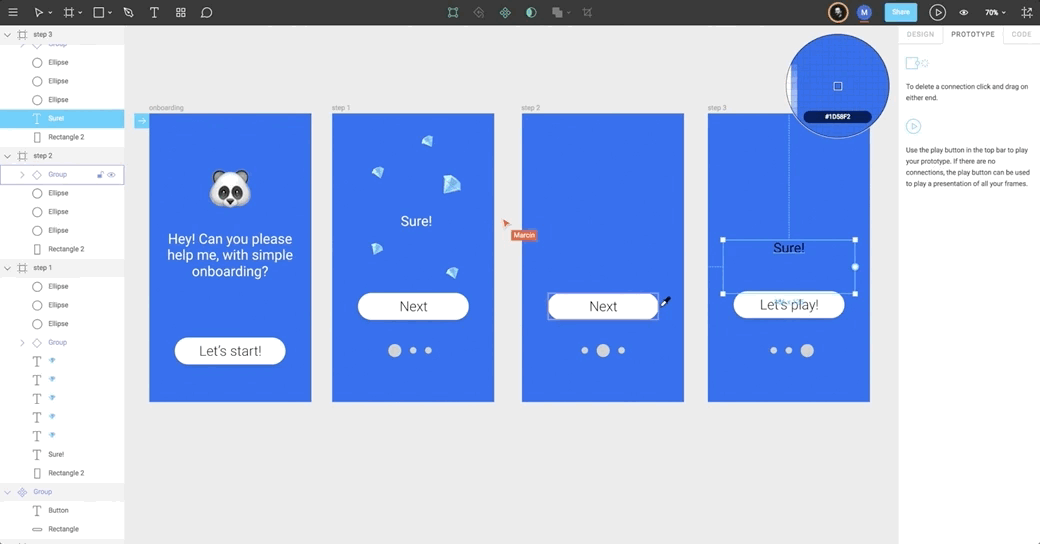Select the Pen tool

[129, 13]
